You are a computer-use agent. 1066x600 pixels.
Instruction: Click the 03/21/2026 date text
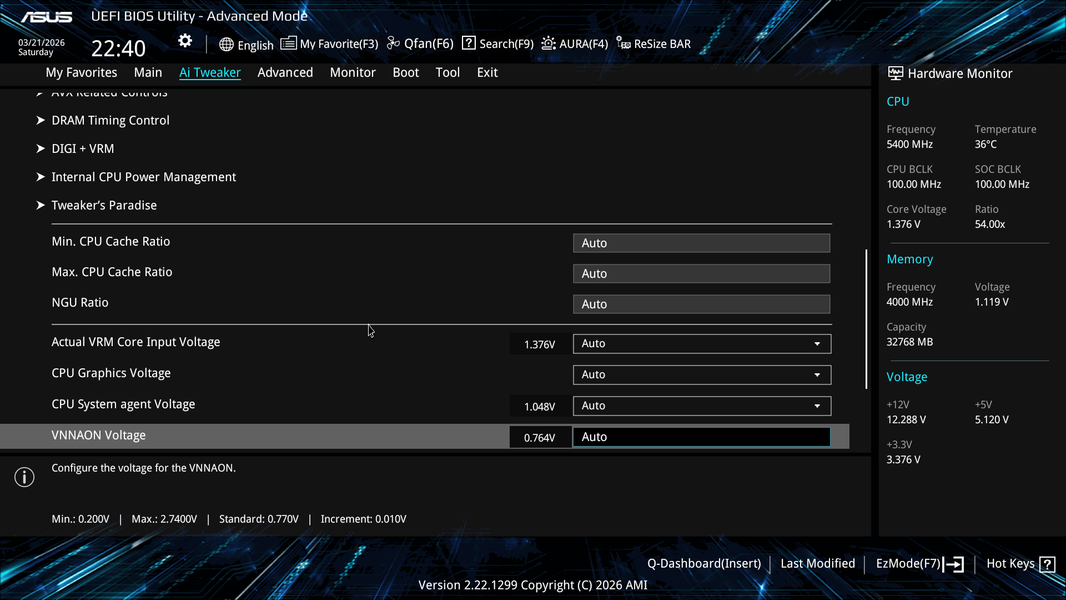tap(41, 42)
